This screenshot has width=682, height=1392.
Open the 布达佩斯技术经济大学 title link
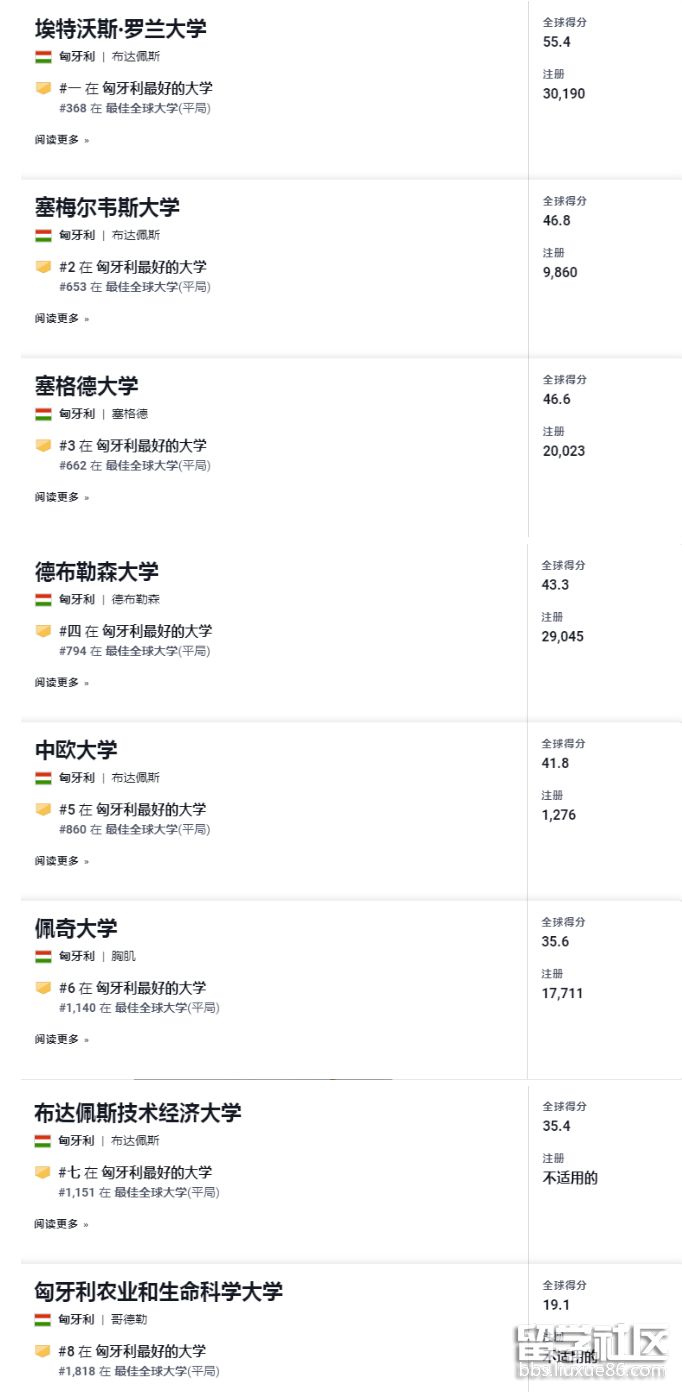[137, 1113]
